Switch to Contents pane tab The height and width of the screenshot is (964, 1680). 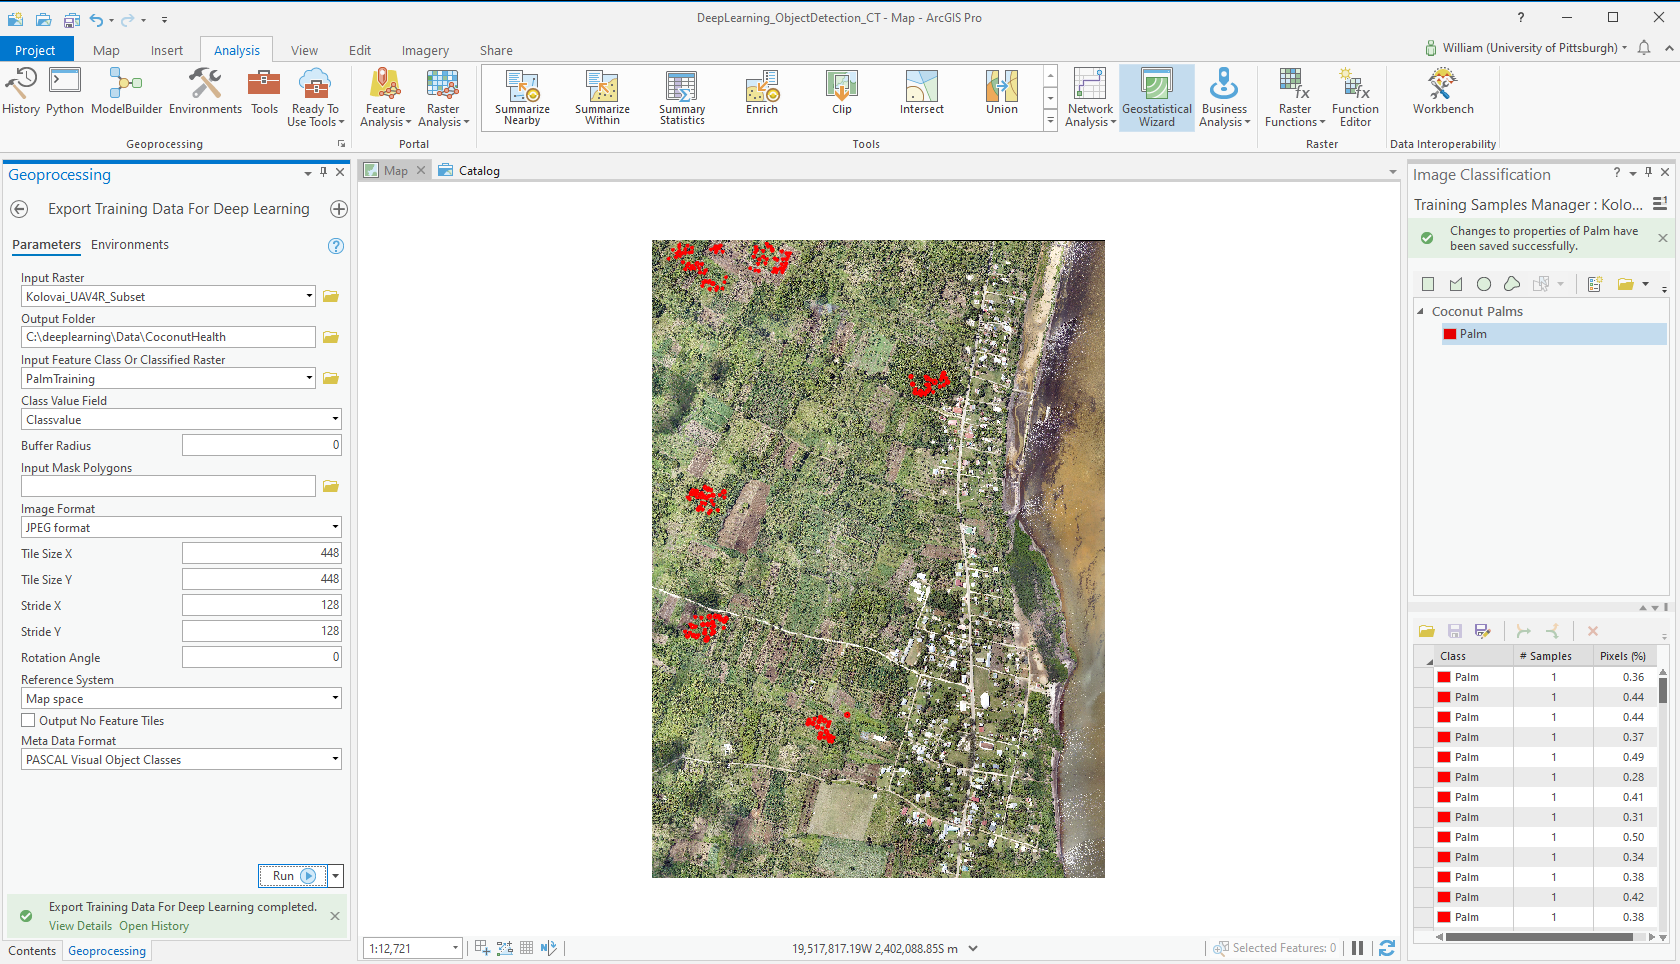click(x=32, y=951)
